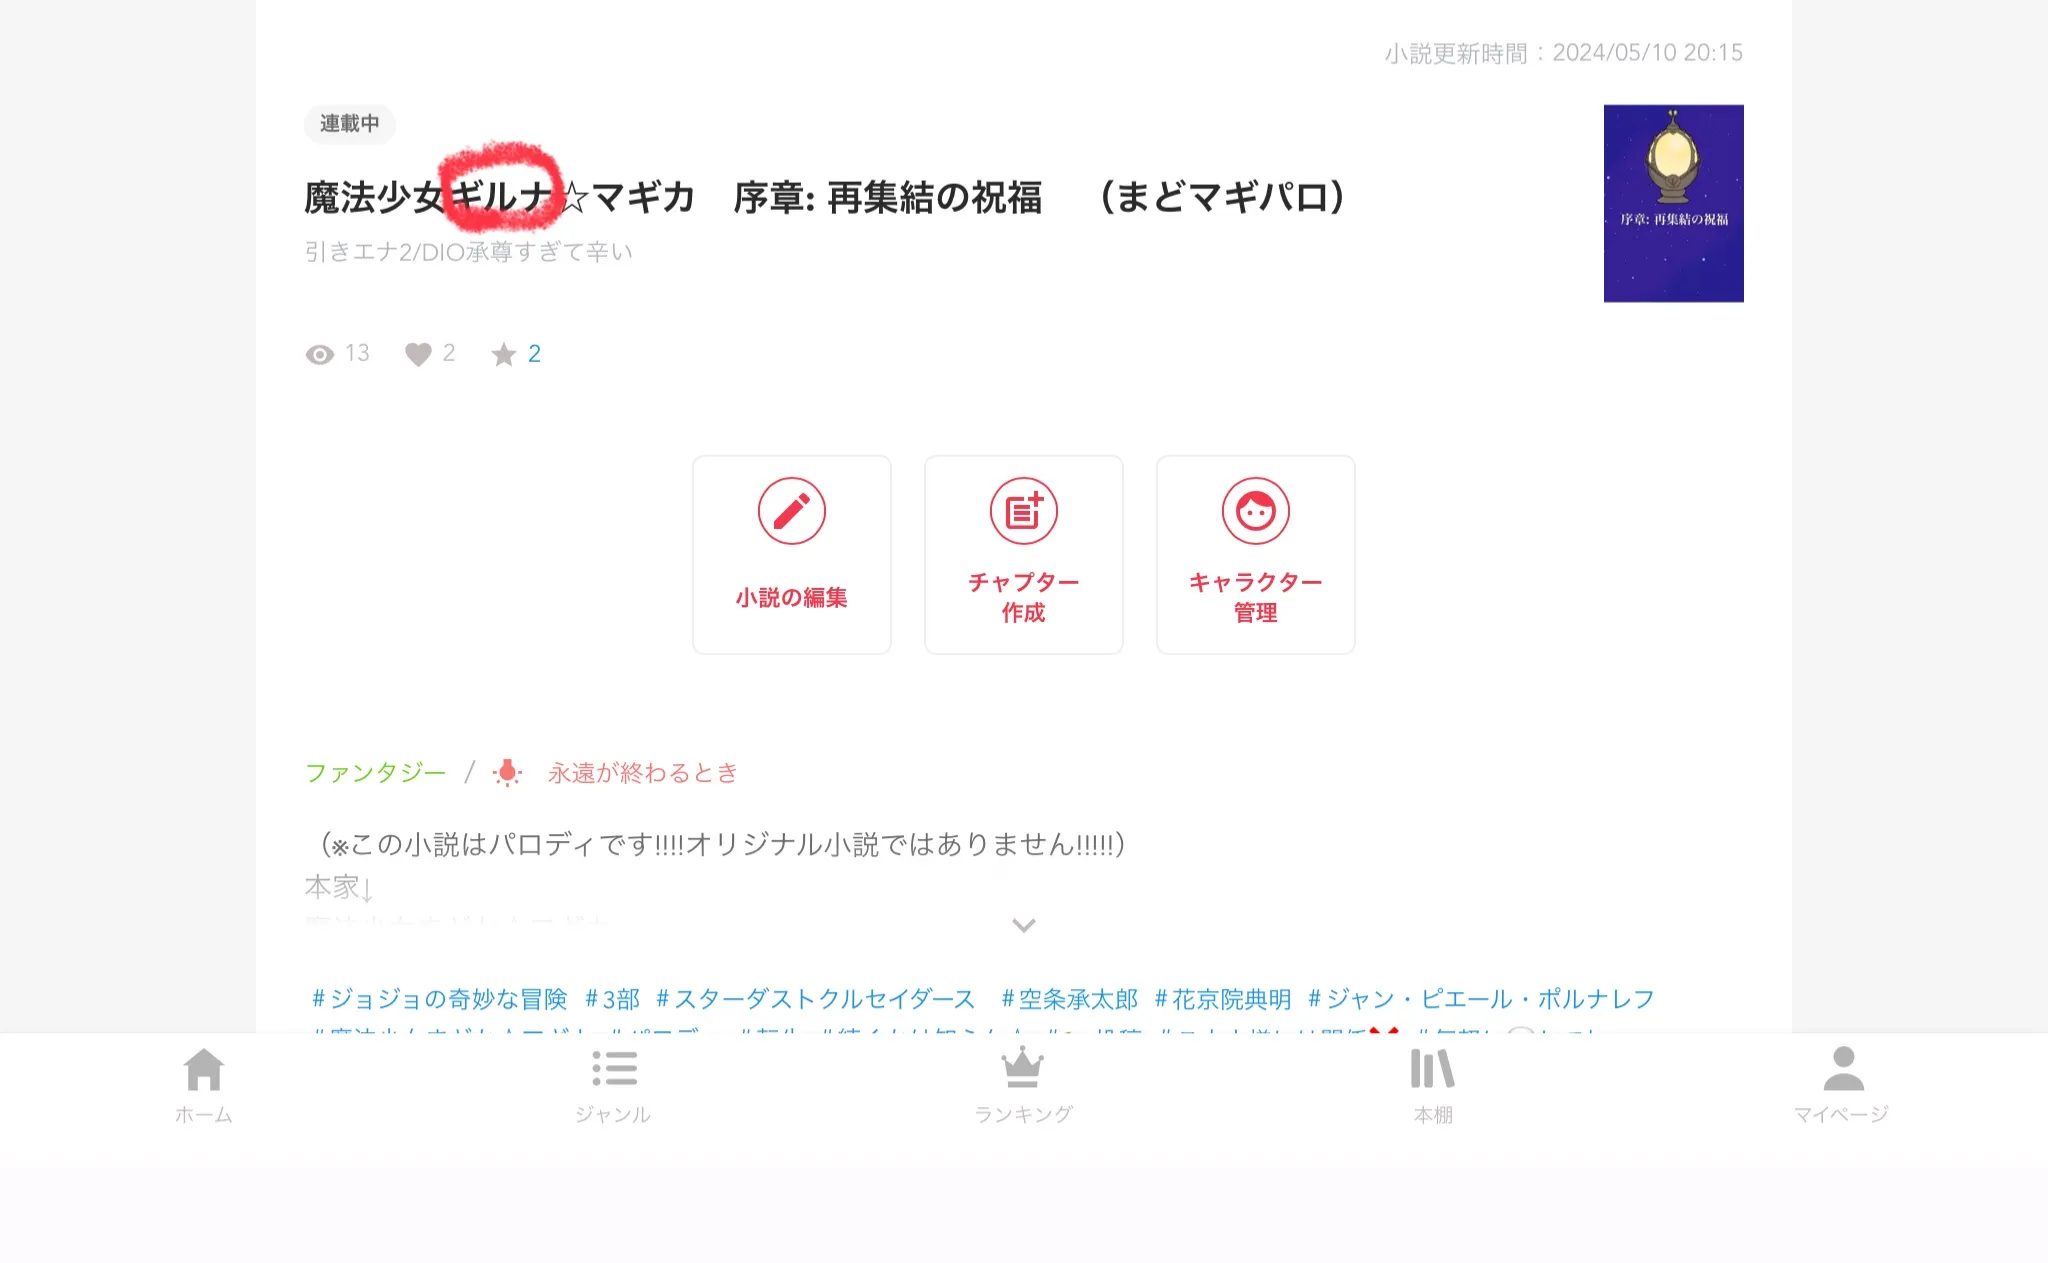Click the author name 引きエナ2/DIO承尊すぎて辛い

tap(468, 252)
